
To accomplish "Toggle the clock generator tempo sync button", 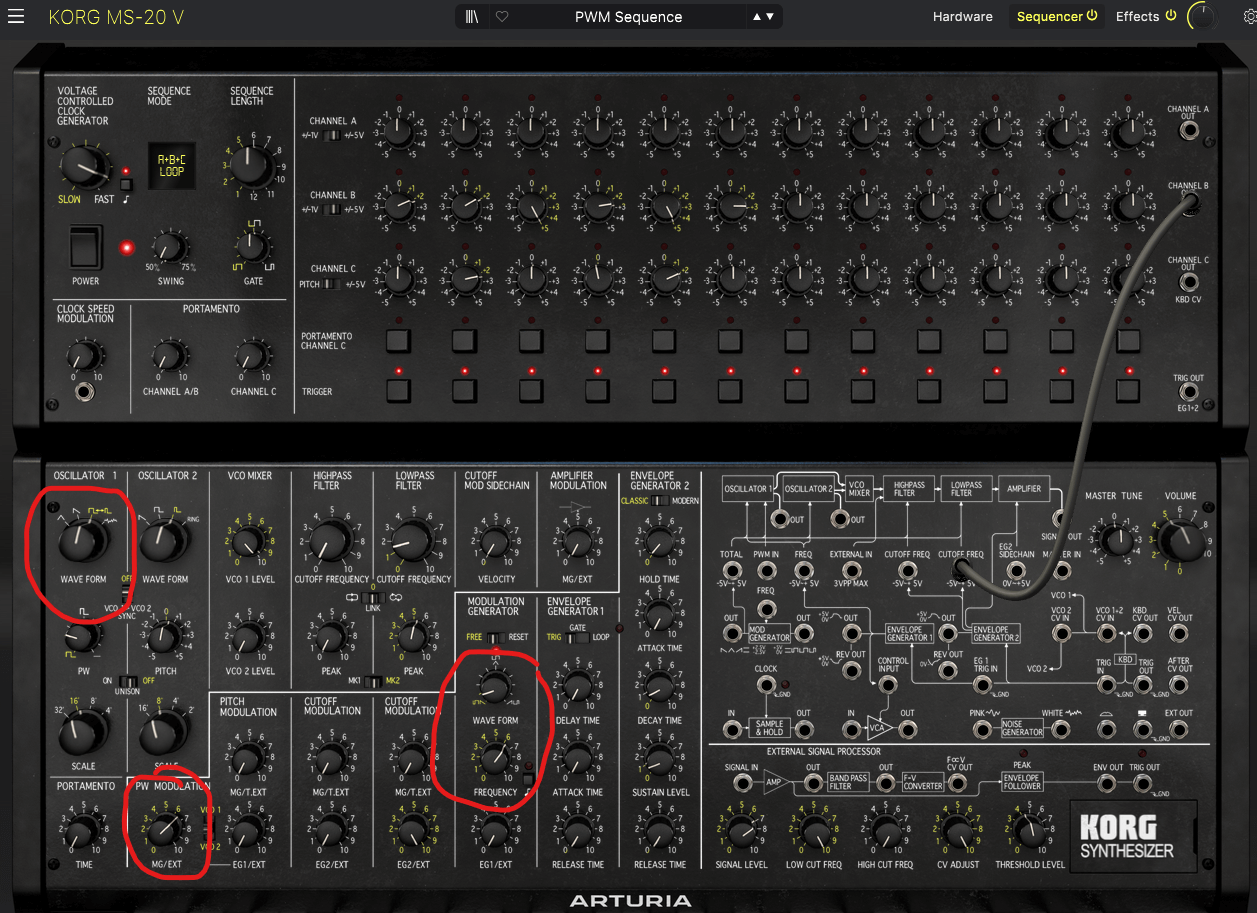I will tap(126, 184).
